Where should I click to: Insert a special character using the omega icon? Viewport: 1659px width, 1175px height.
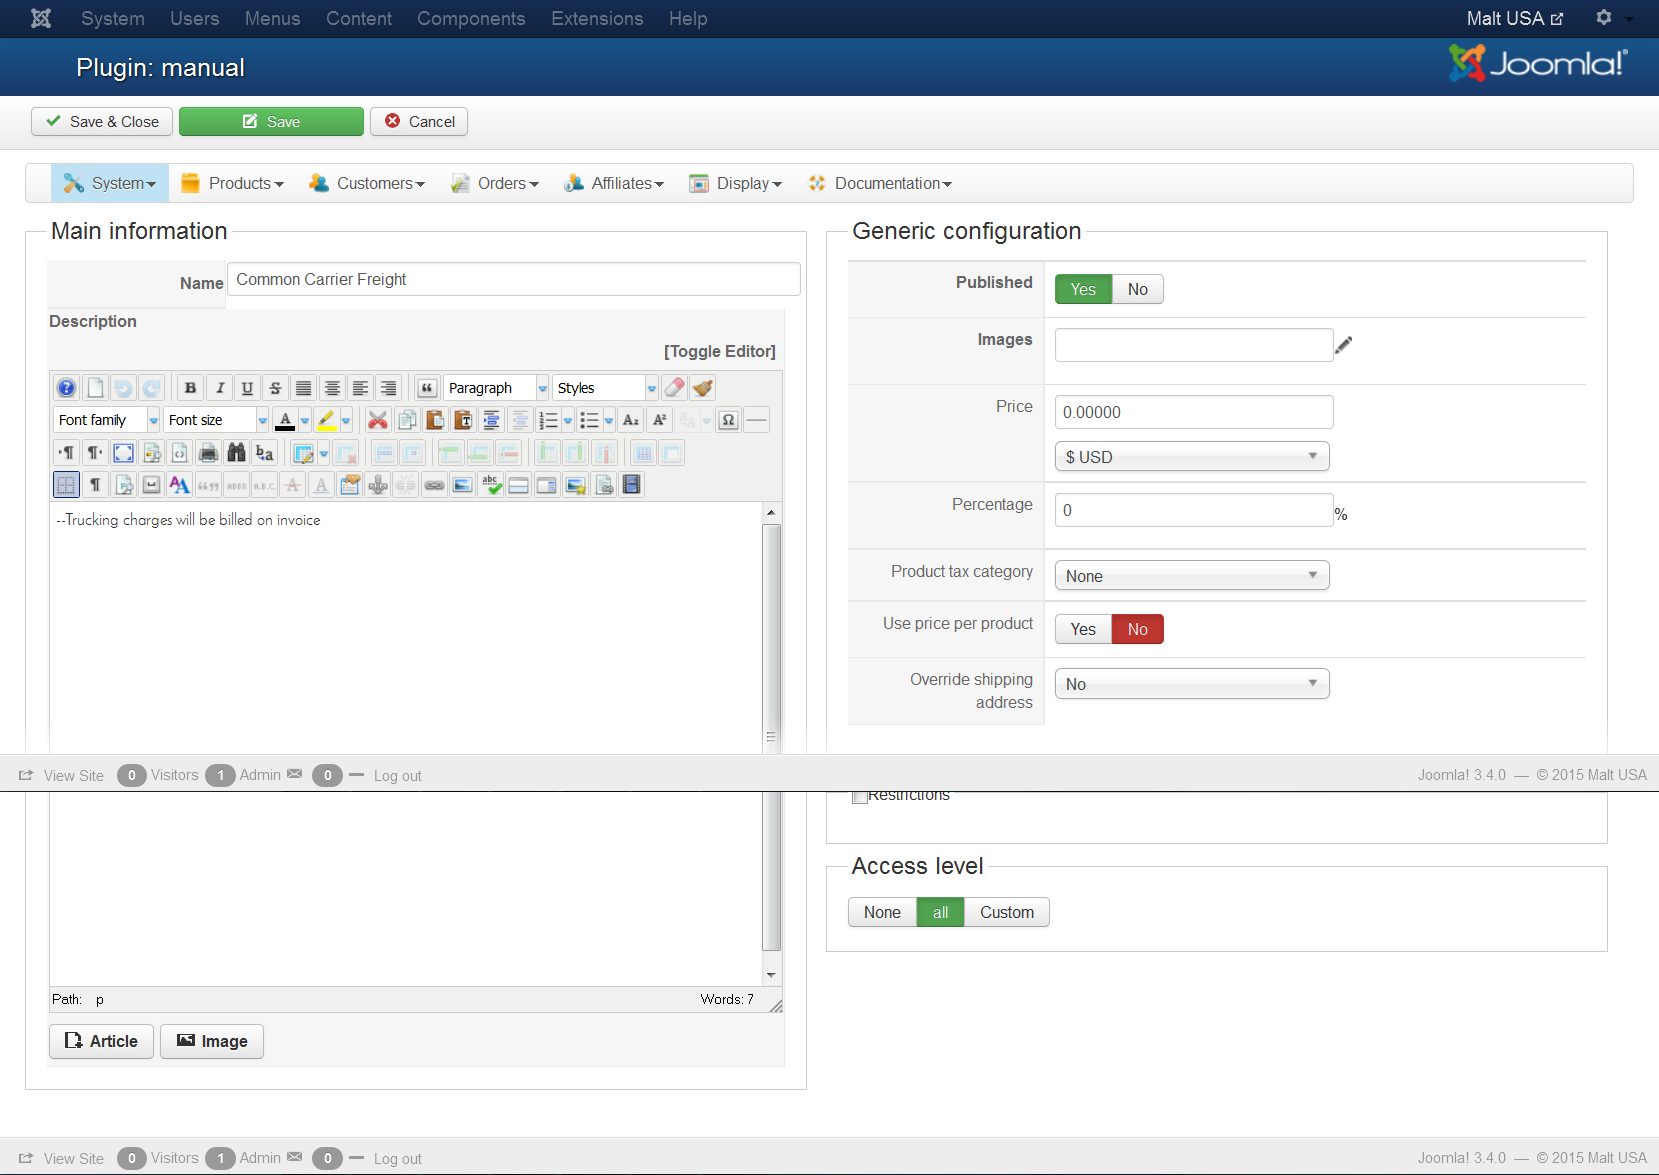[x=729, y=420]
